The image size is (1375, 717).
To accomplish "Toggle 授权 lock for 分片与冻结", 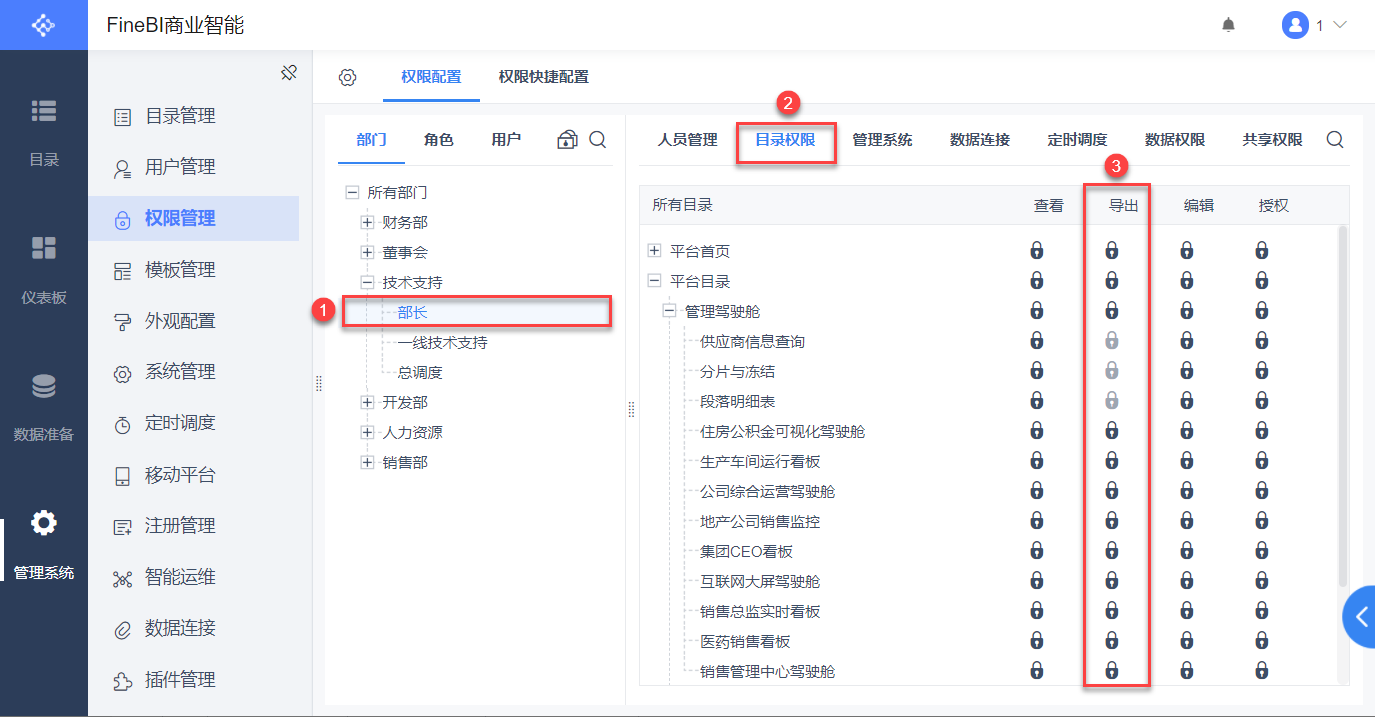I will [1262, 370].
